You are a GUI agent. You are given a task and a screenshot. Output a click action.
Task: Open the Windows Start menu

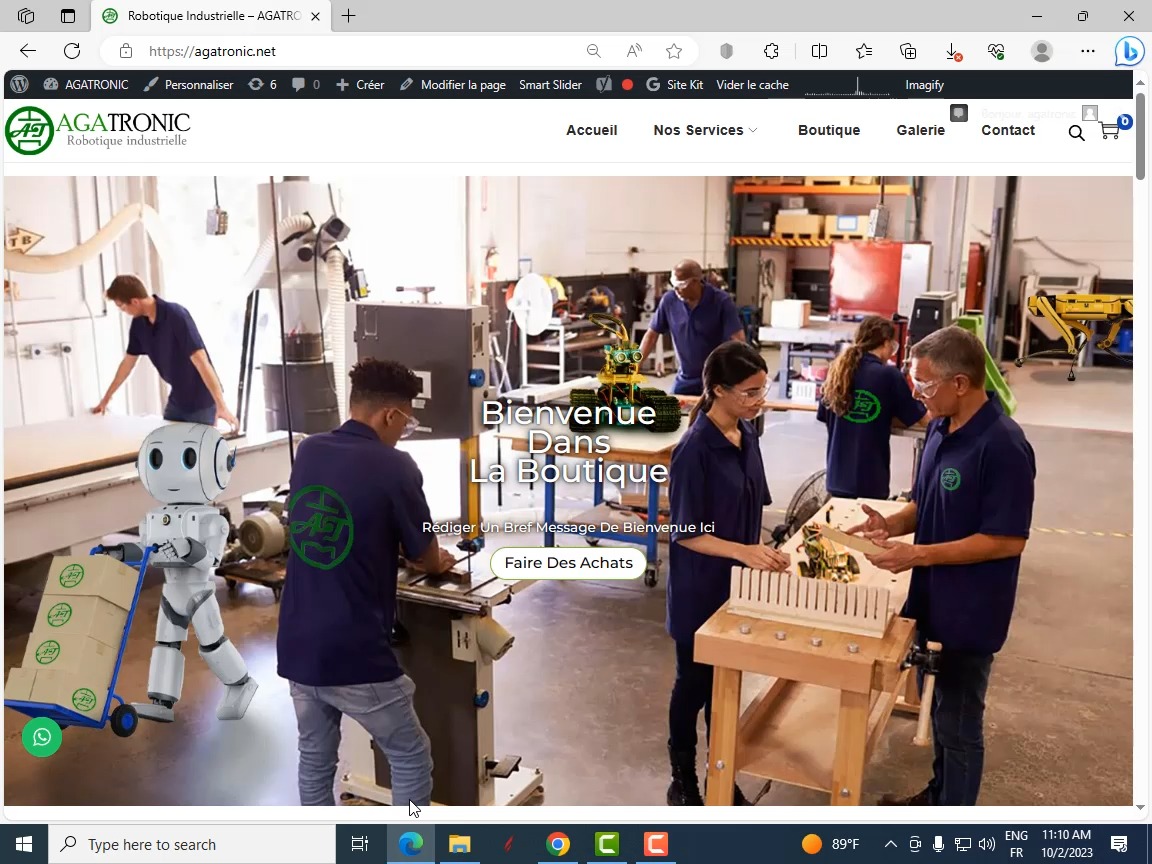coord(24,844)
